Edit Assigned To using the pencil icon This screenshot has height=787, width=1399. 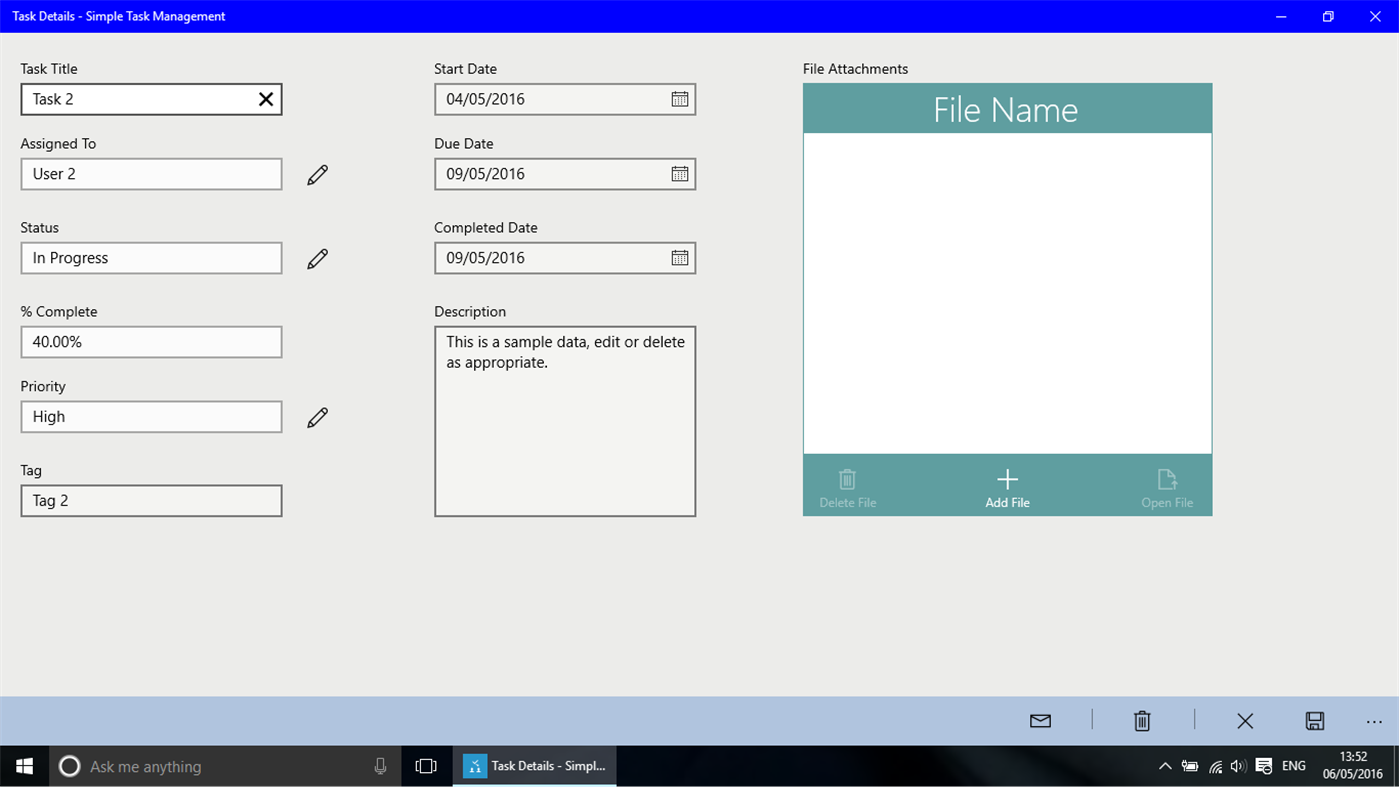click(317, 174)
